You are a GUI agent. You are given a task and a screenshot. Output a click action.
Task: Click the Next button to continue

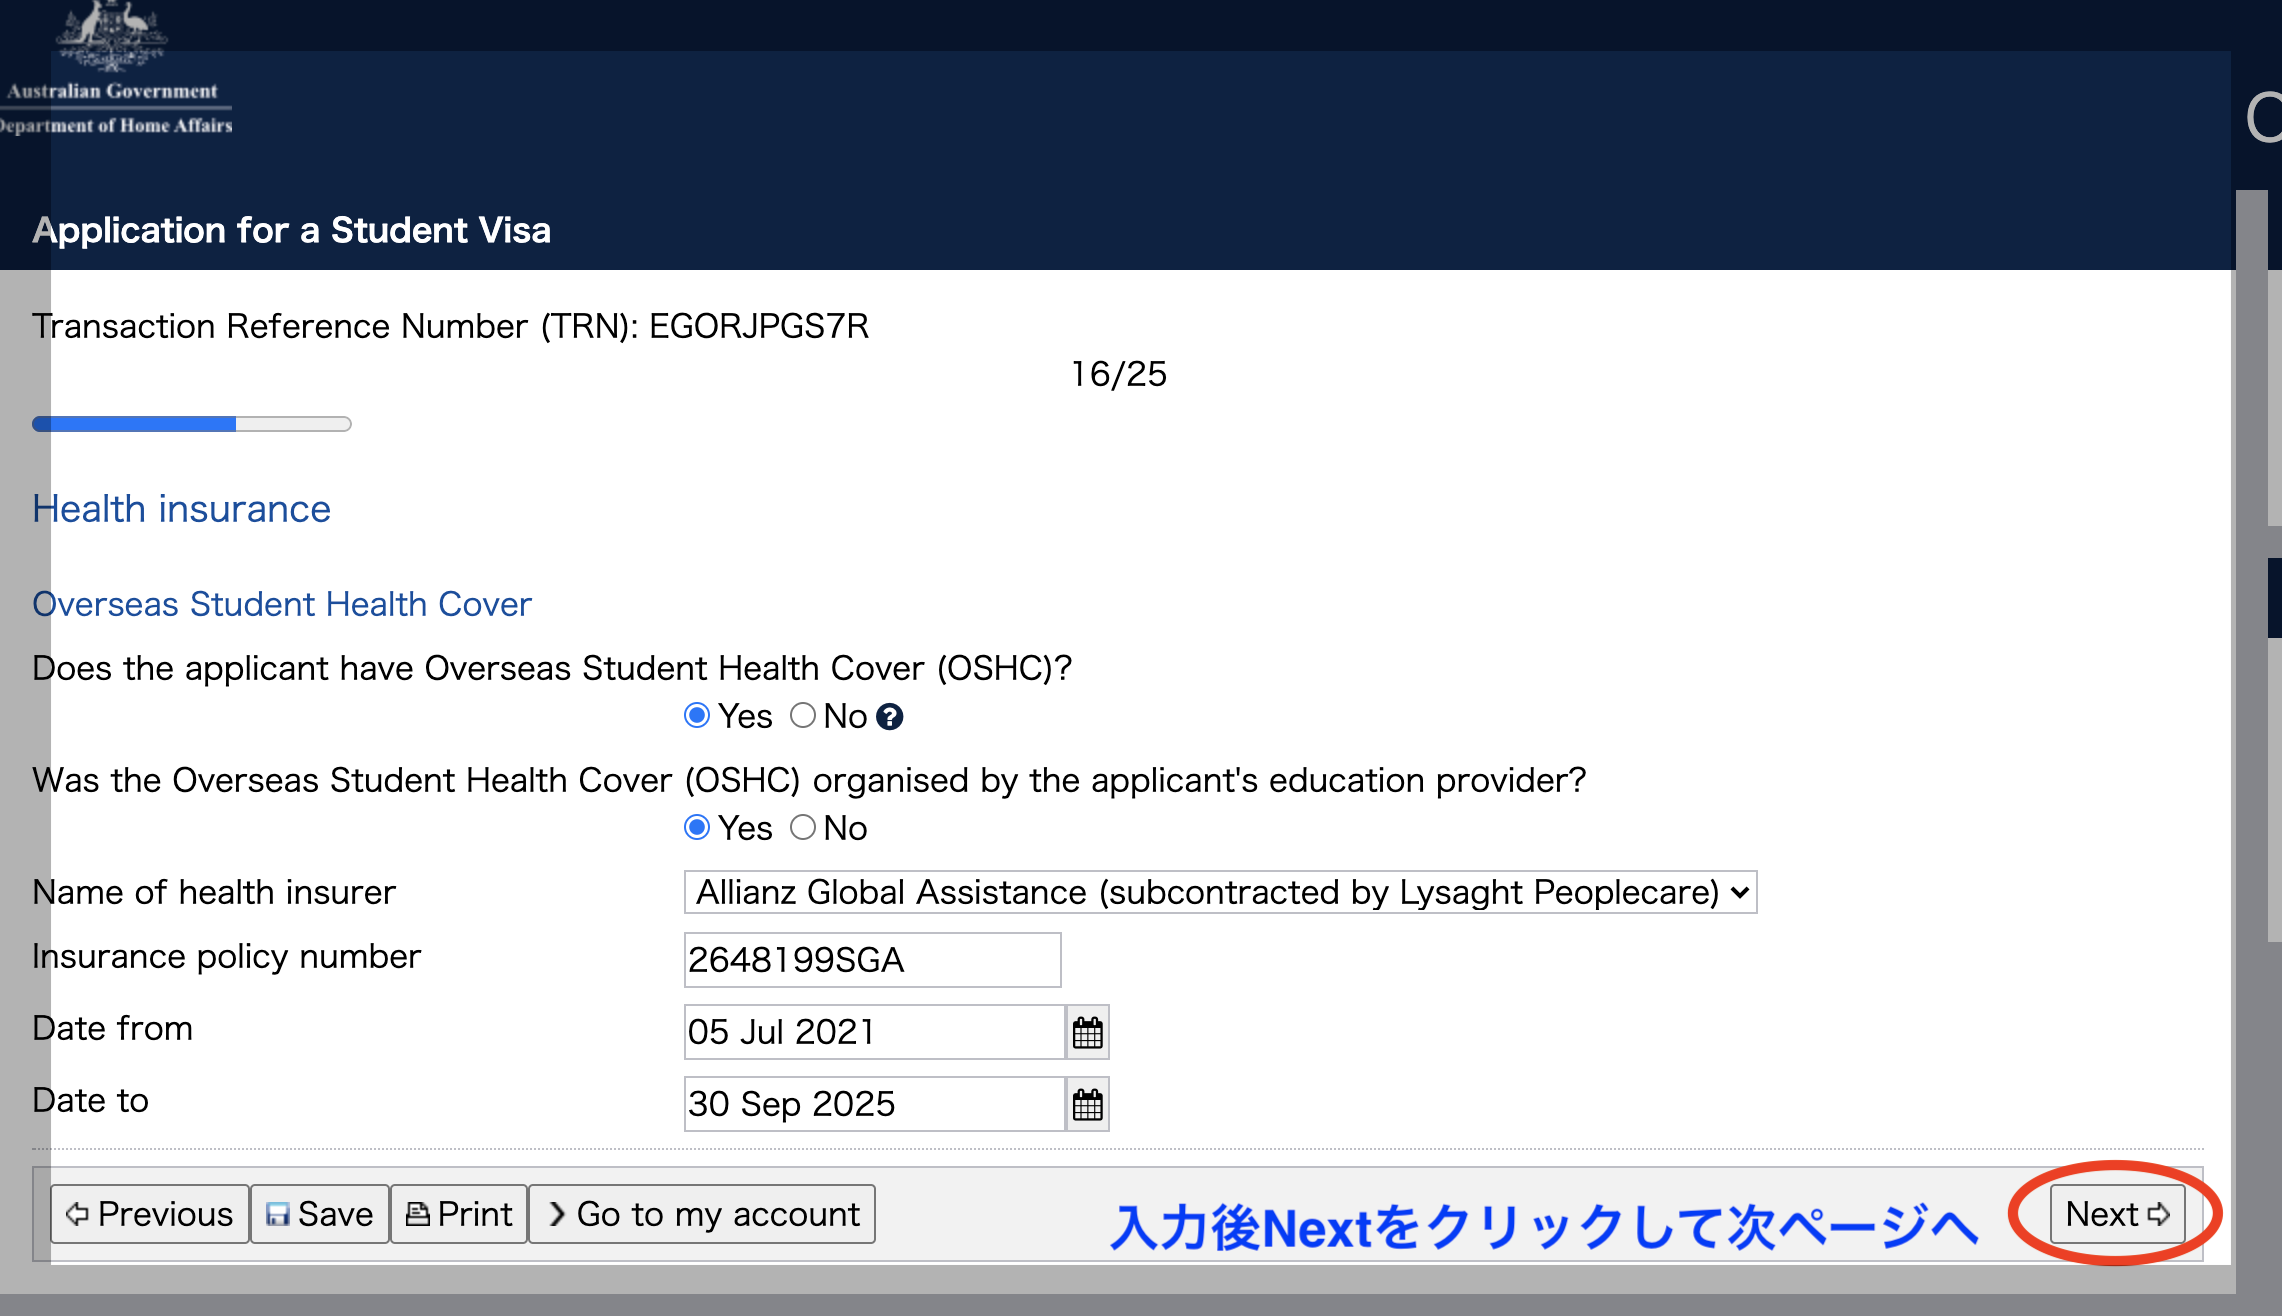point(2116,1214)
